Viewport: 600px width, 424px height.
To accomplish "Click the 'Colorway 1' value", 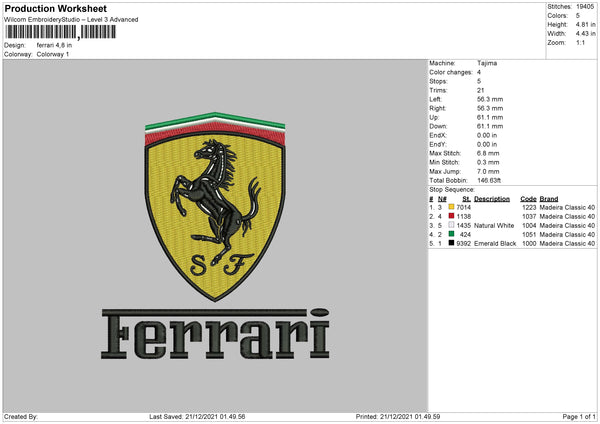I will [x=53, y=54].
